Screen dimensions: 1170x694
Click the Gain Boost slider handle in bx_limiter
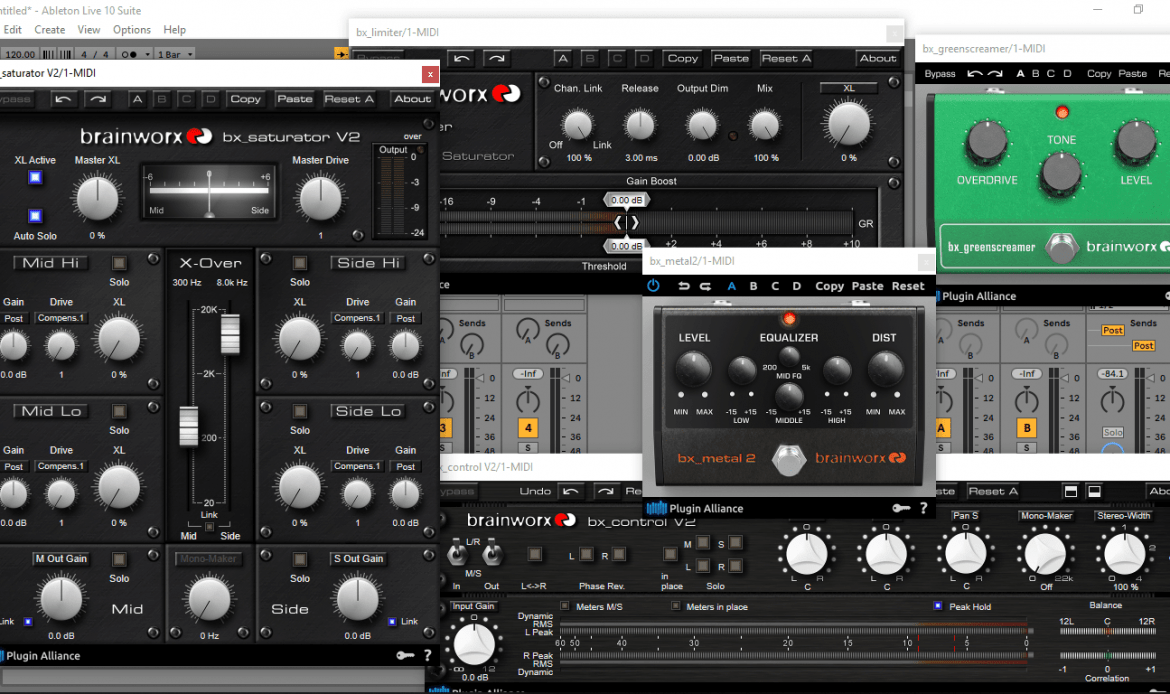[x=626, y=222]
